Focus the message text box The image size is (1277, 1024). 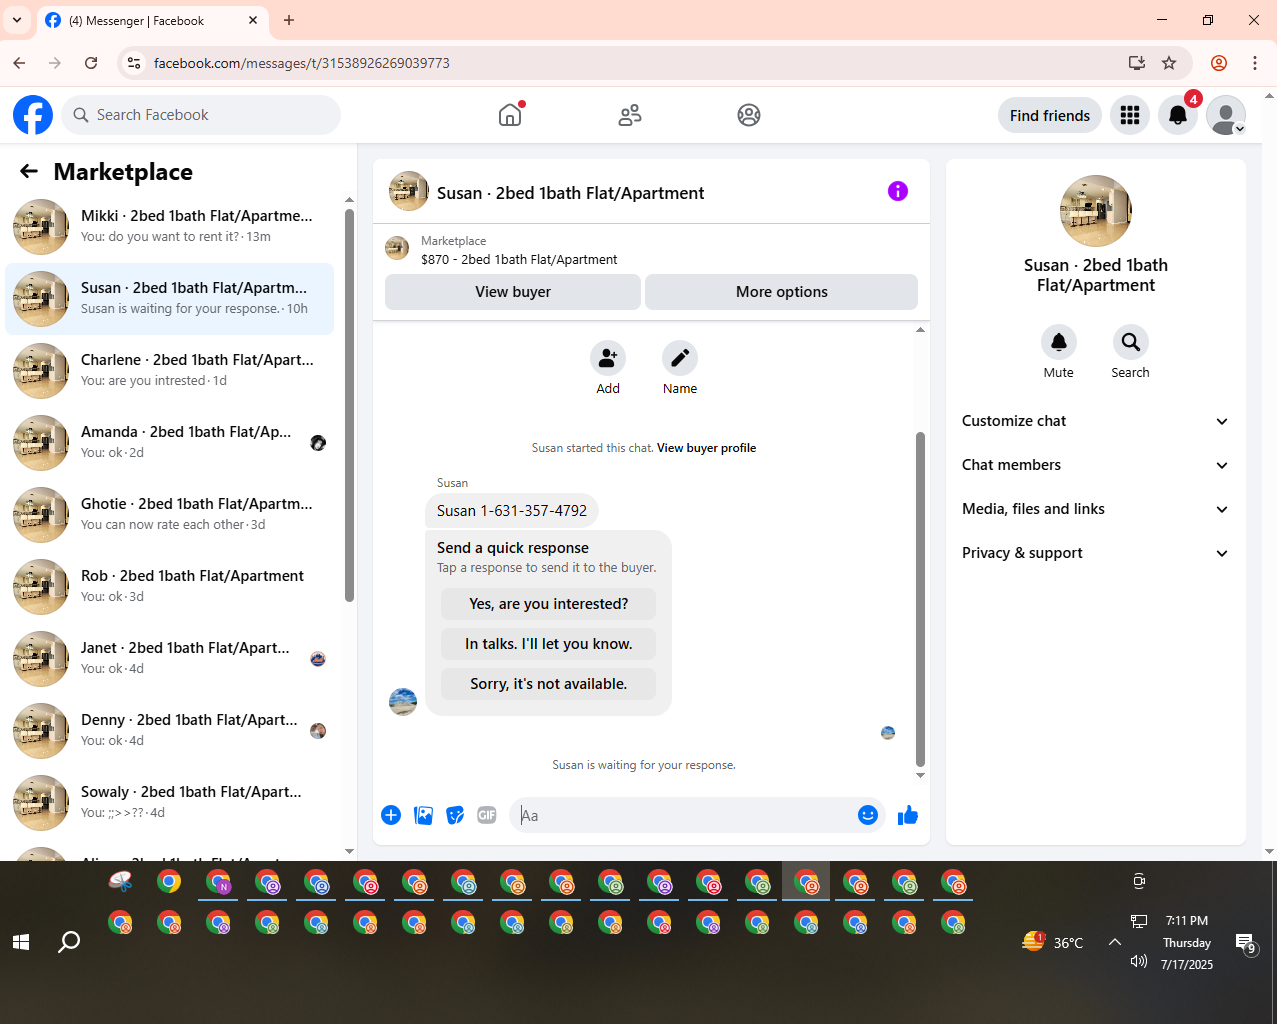683,815
